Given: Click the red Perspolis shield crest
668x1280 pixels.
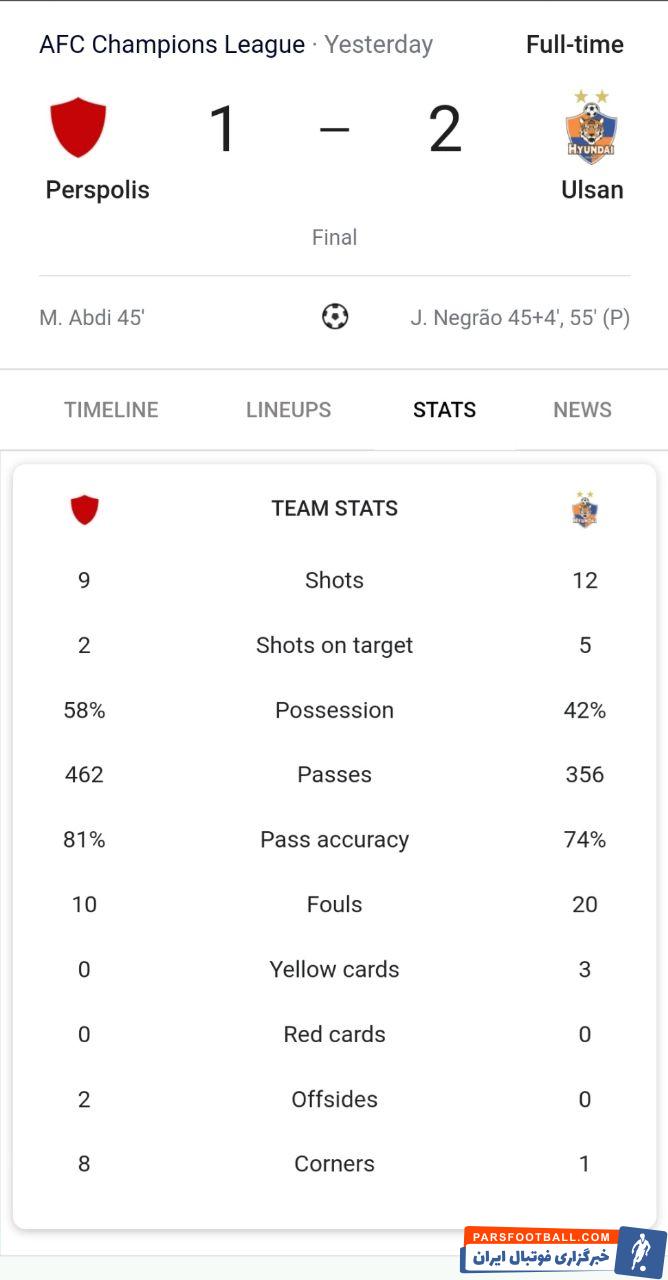Looking at the screenshot, I should point(78,127).
